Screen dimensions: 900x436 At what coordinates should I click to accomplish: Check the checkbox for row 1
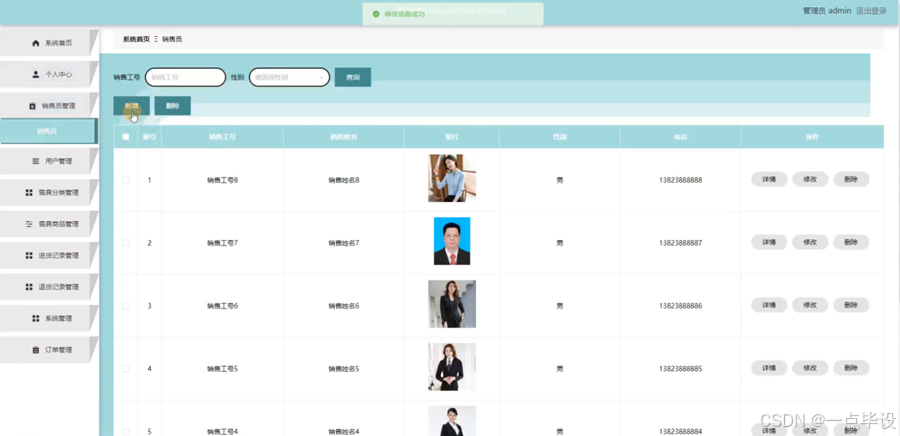126,180
